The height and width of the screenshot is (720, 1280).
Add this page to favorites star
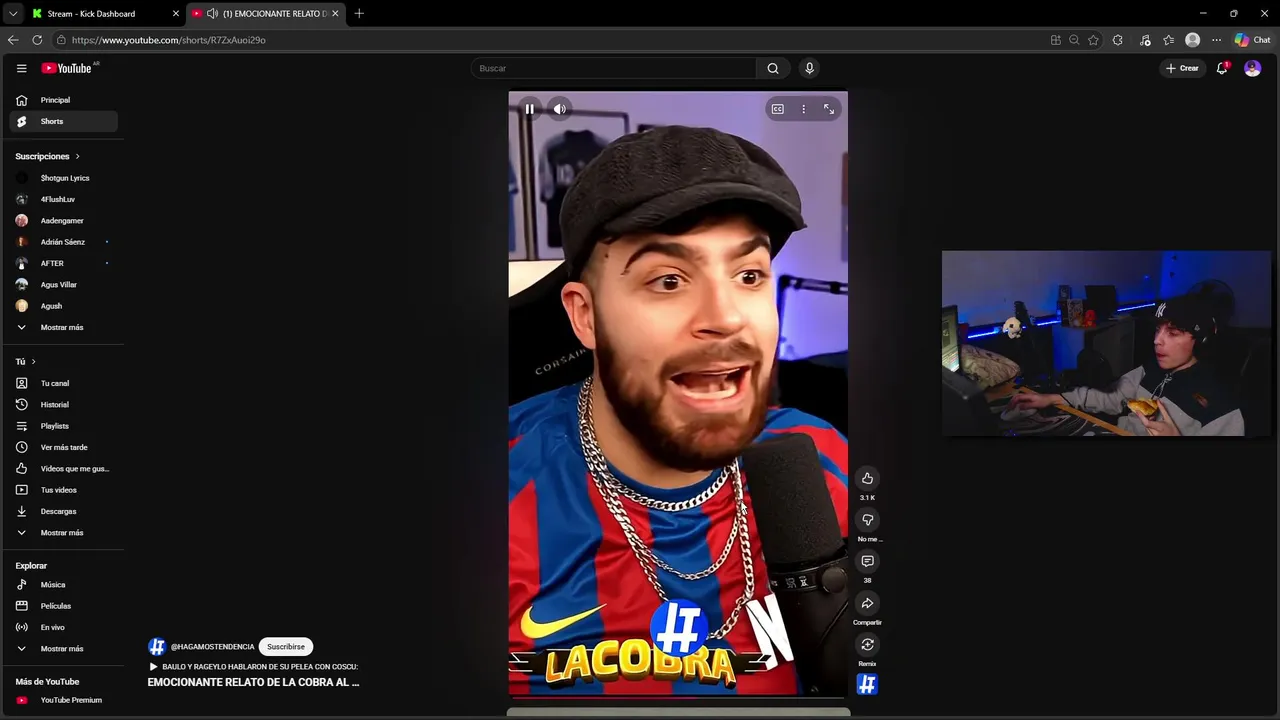pyautogui.click(x=1093, y=40)
